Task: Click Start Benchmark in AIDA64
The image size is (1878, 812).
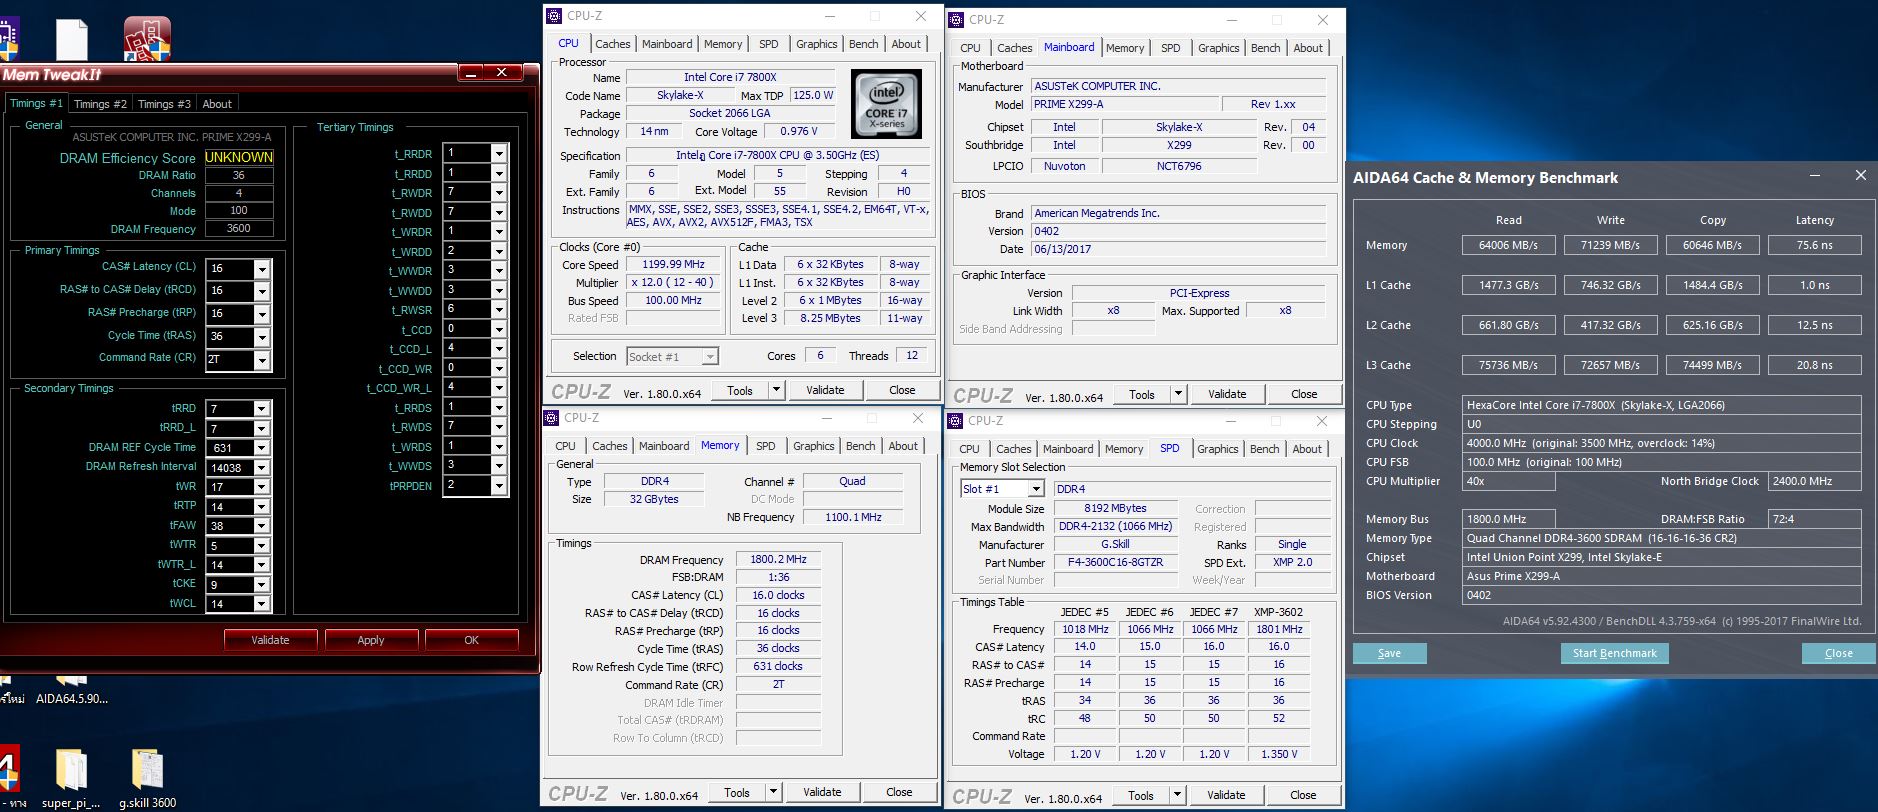Action: pos(1614,653)
